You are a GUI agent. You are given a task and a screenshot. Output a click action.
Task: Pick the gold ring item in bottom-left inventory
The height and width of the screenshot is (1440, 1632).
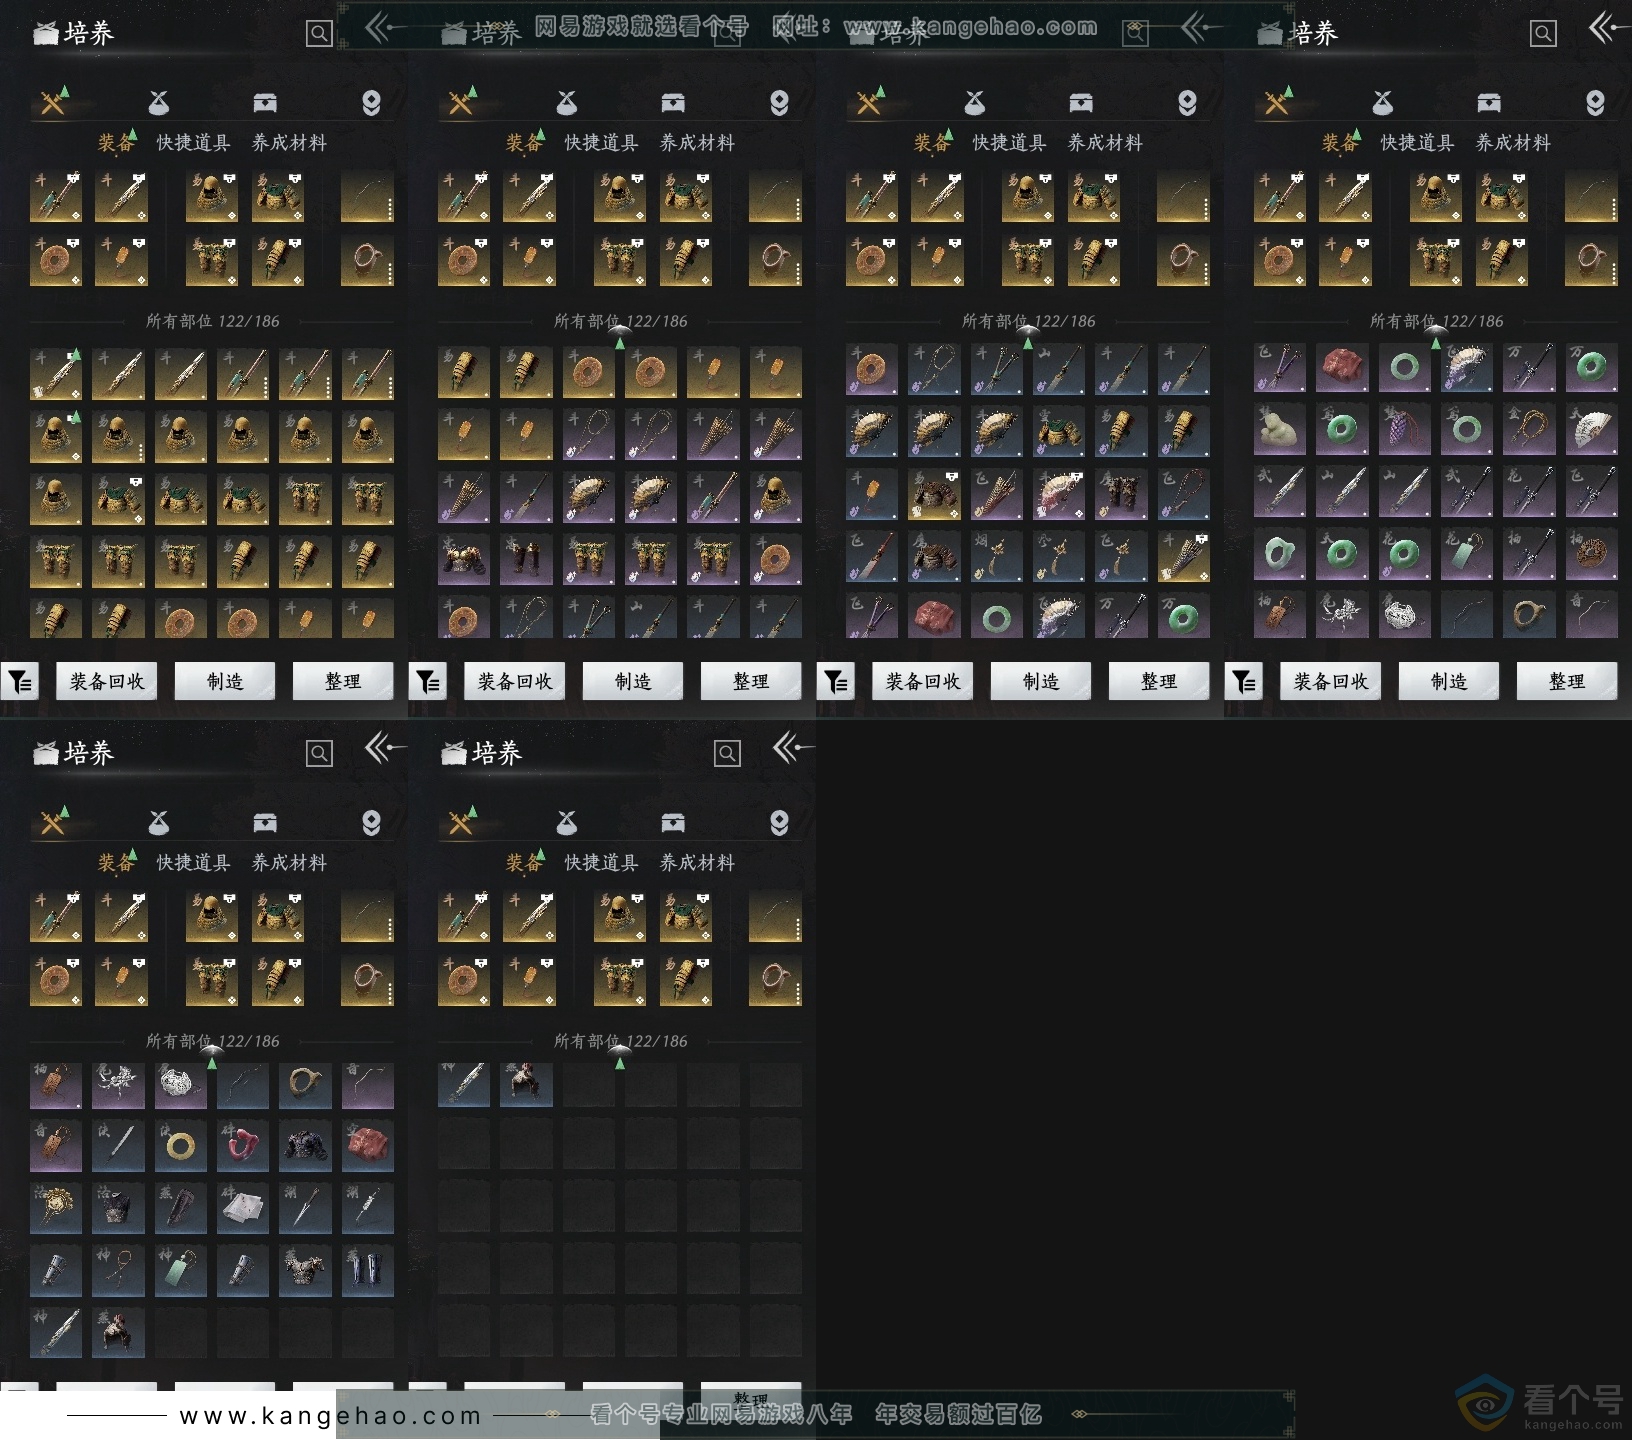pyautogui.click(x=181, y=1146)
